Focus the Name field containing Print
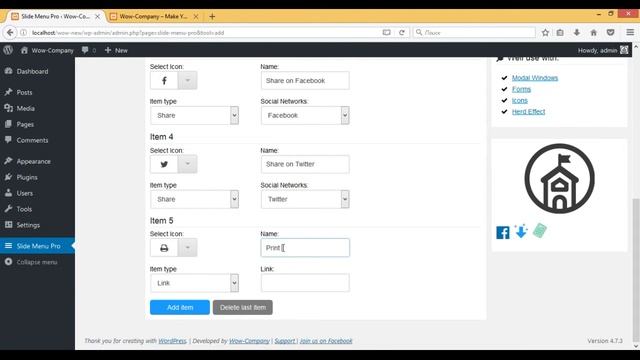Image resolution: width=640 pixels, height=360 pixels. tap(305, 248)
